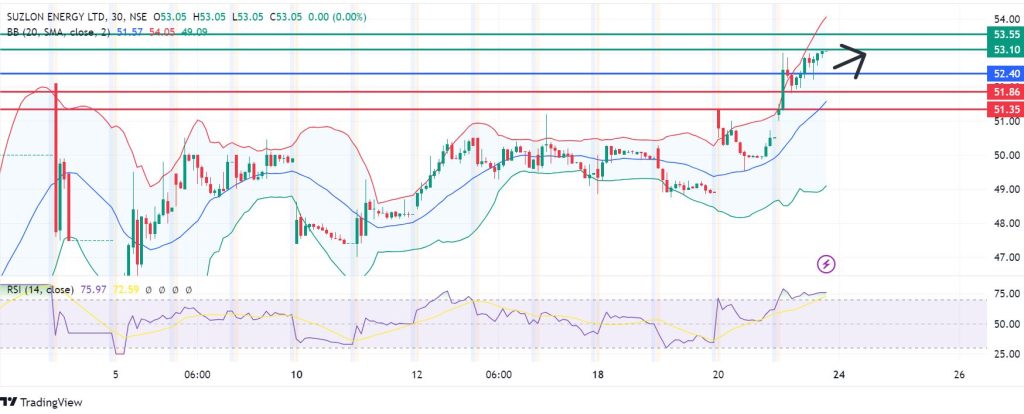
Task: Click RSI moving average value 72.59
Action: 125,289
